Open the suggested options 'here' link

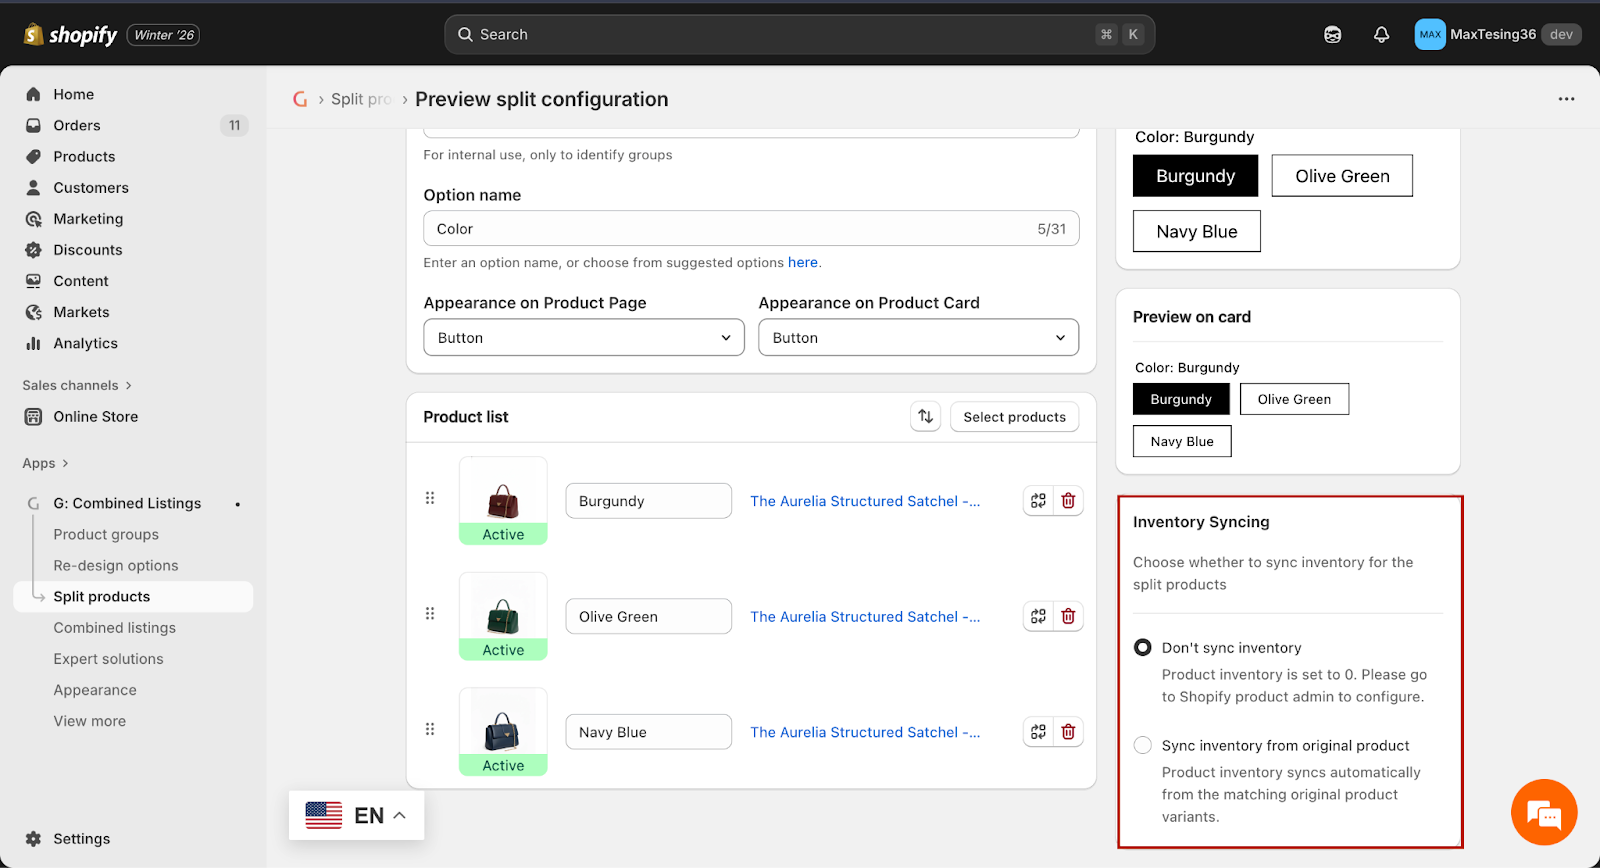(x=802, y=263)
